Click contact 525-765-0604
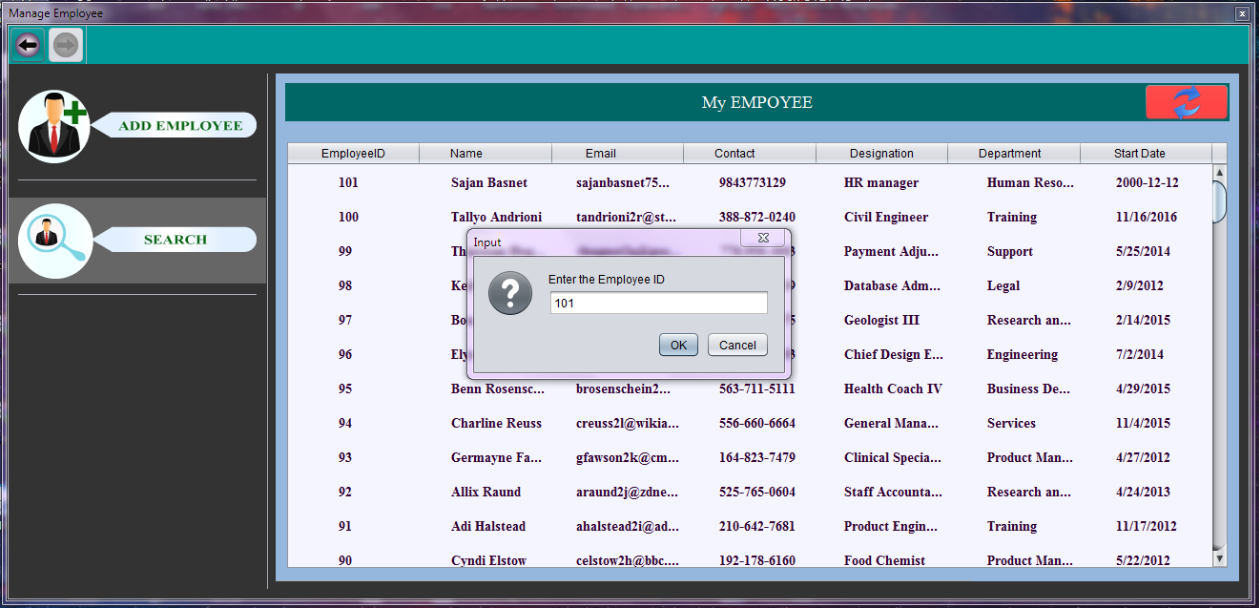The width and height of the screenshot is (1259, 608). click(x=757, y=492)
